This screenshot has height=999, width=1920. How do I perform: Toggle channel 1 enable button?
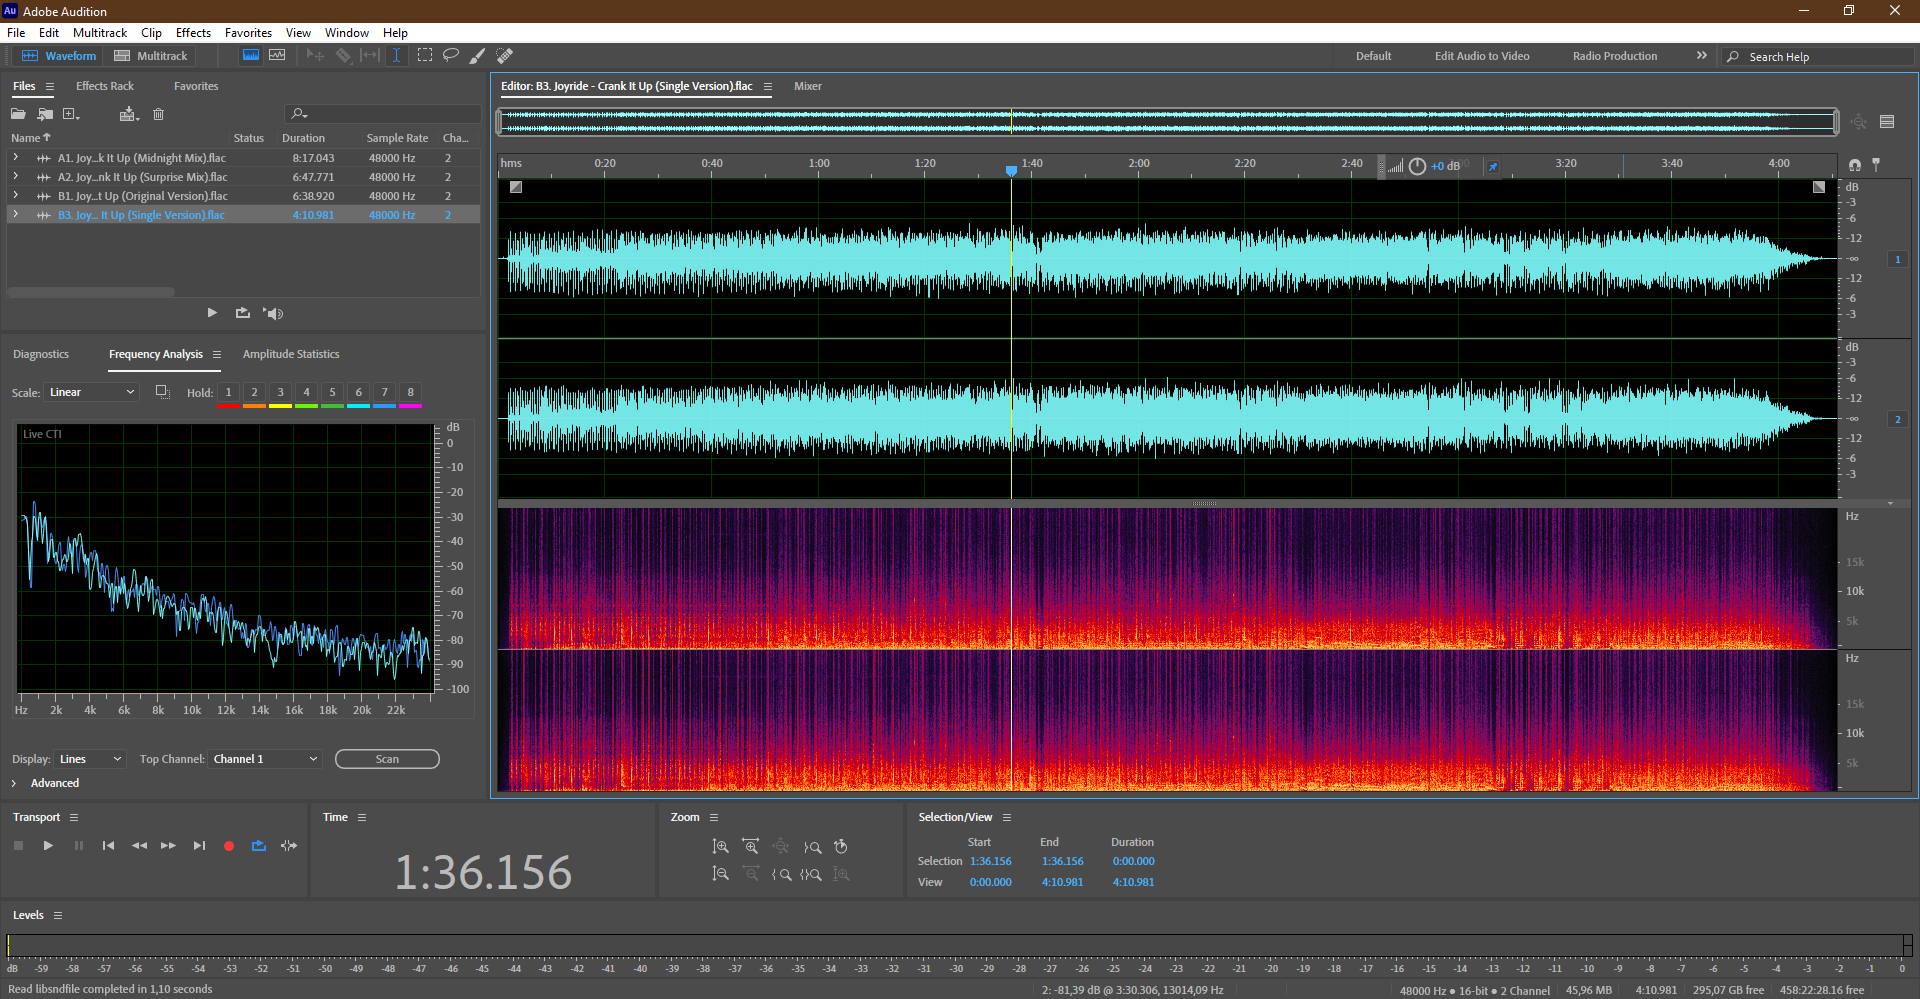[1897, 259]
